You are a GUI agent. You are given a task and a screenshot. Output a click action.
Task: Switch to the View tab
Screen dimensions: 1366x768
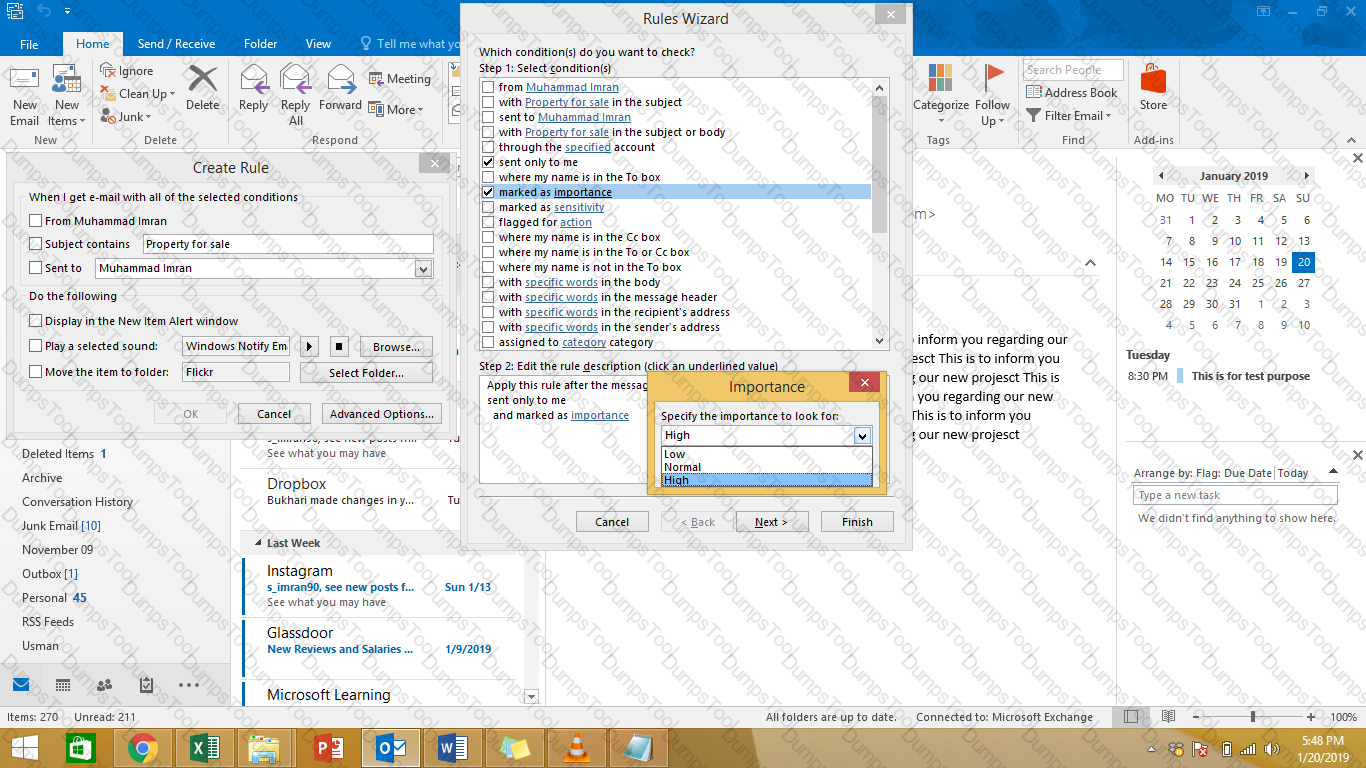tap(318, 44)
